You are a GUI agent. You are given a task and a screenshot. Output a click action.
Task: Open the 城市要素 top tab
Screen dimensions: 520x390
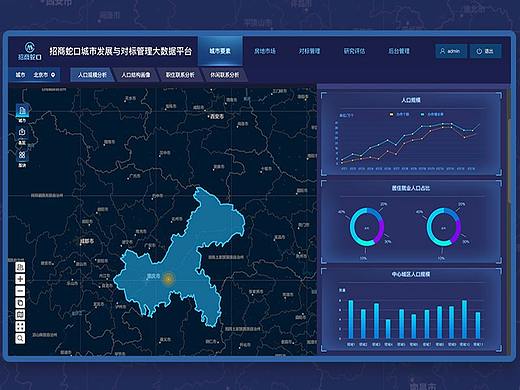tap(220, 51)
